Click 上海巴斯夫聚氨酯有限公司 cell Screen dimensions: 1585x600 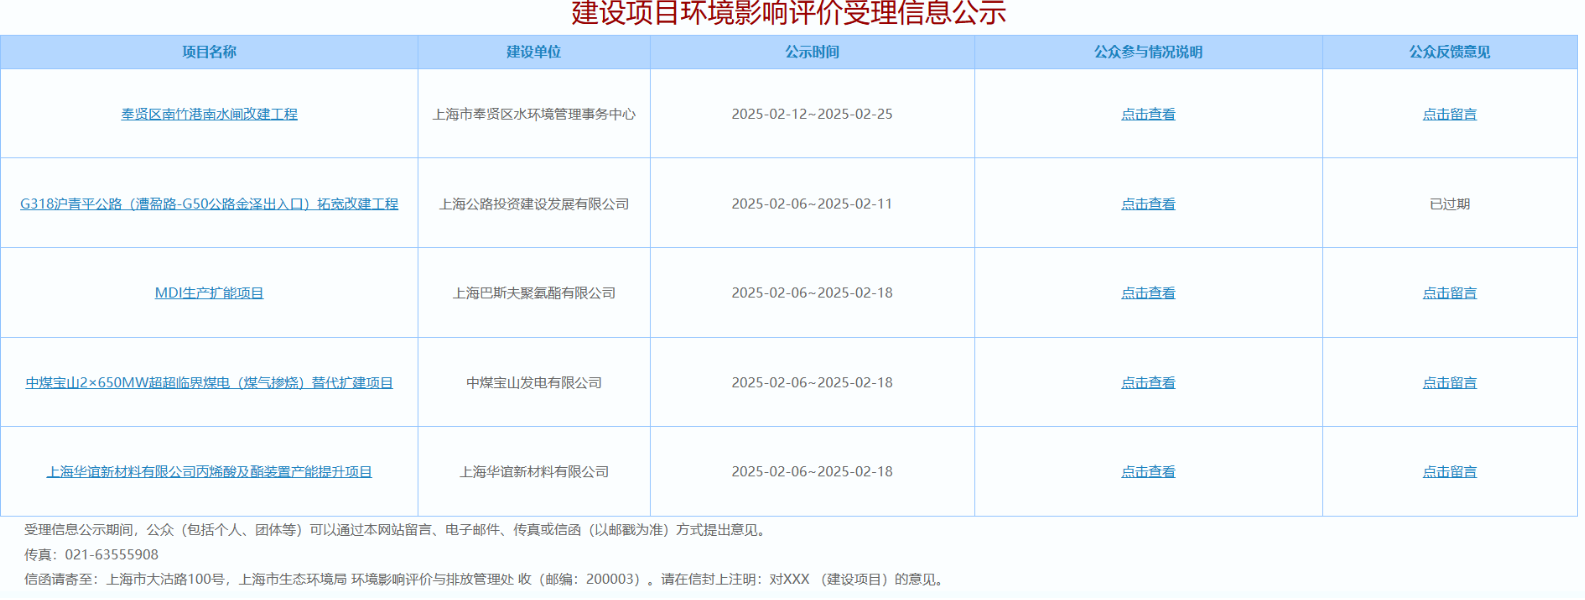pos(534,293)
